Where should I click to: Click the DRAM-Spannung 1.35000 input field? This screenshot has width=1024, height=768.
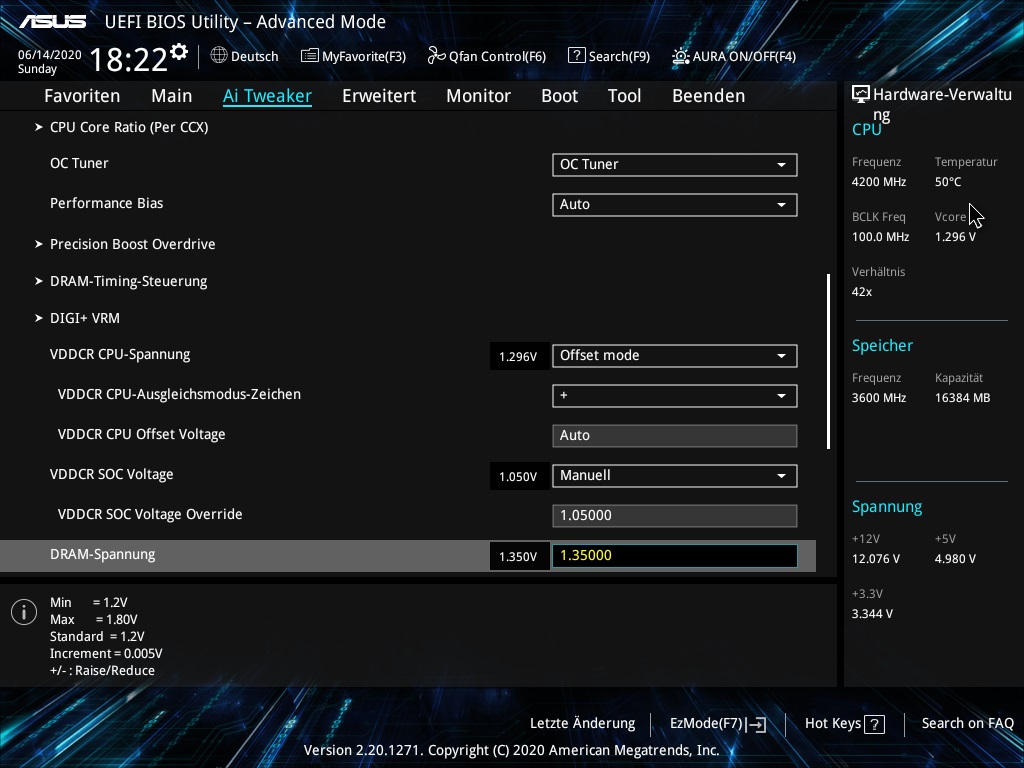coord(675,556)
